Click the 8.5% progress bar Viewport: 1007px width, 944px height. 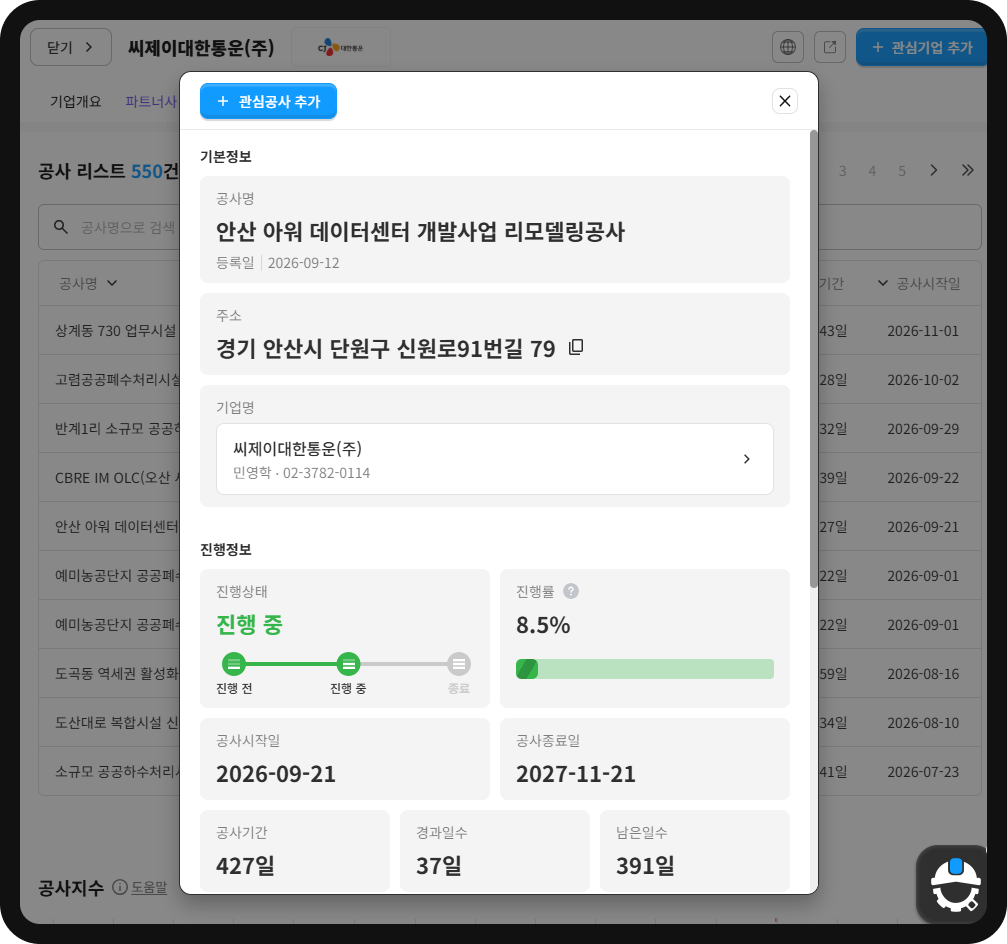point(645,669)
